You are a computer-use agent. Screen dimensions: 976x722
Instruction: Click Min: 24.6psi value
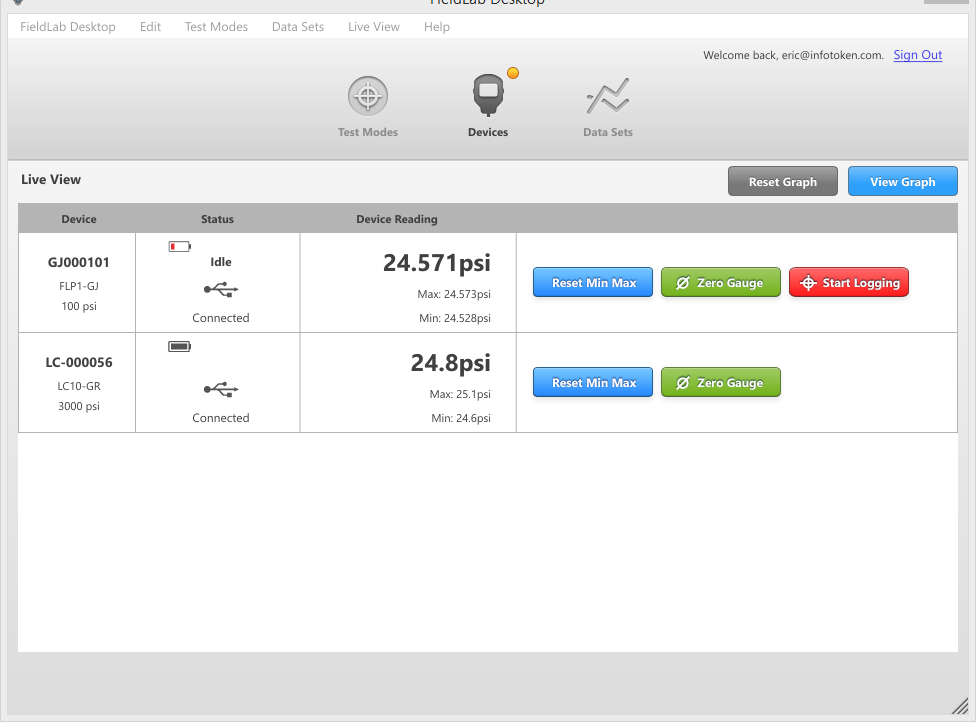pyautogui.click(x=461, y=418)
